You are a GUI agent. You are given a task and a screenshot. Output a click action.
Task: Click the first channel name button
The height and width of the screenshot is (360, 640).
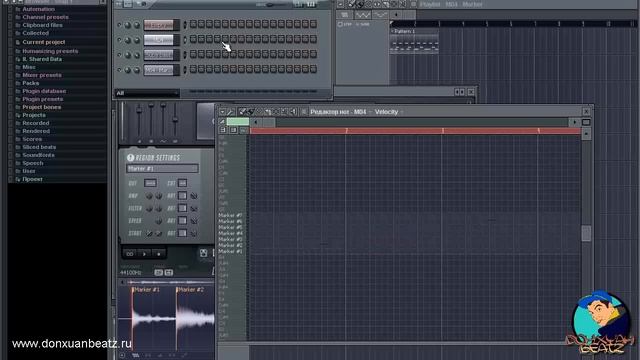[x=159, y=25]
